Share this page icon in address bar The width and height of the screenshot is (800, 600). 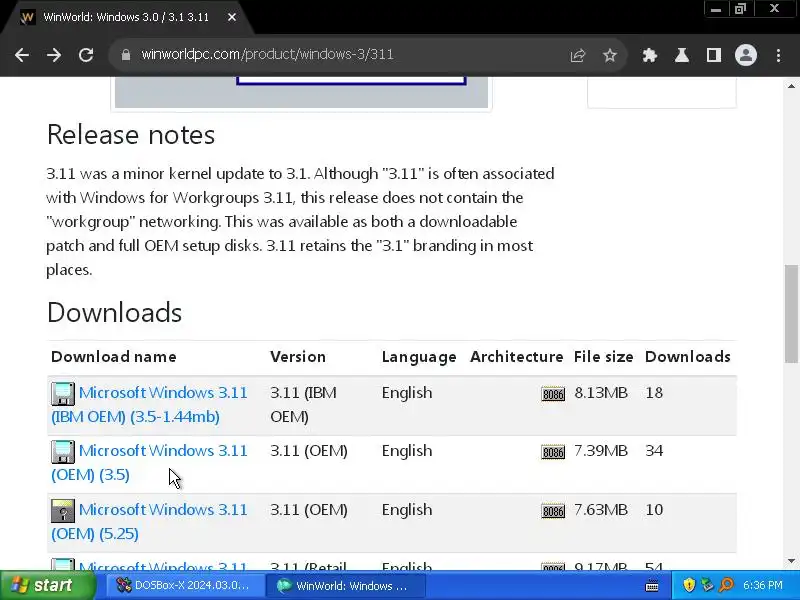[x=578, y=55]
